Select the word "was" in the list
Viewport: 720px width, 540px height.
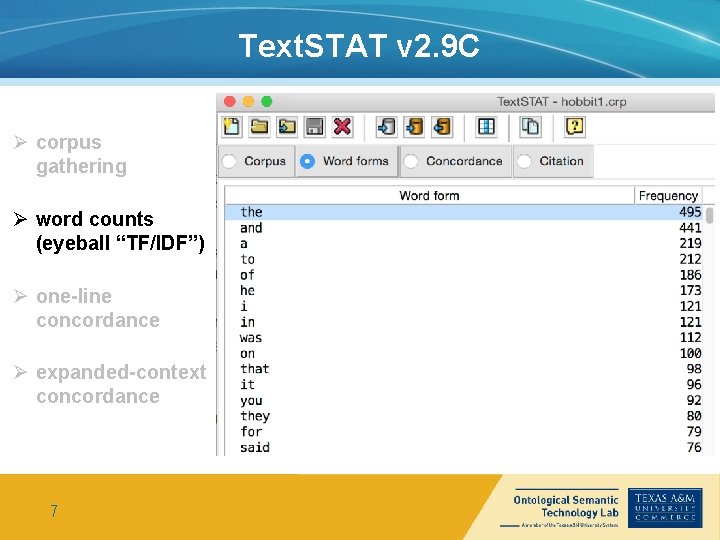[x=251, y=338]
